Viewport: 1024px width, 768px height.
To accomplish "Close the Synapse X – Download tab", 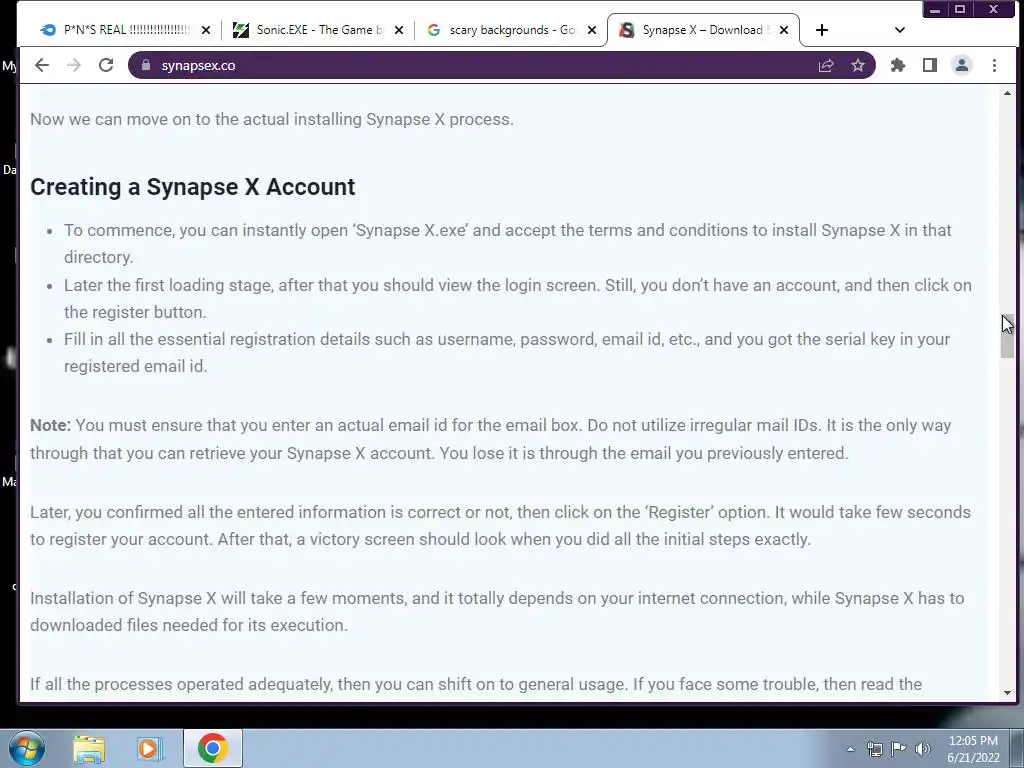I will (784, 30).
